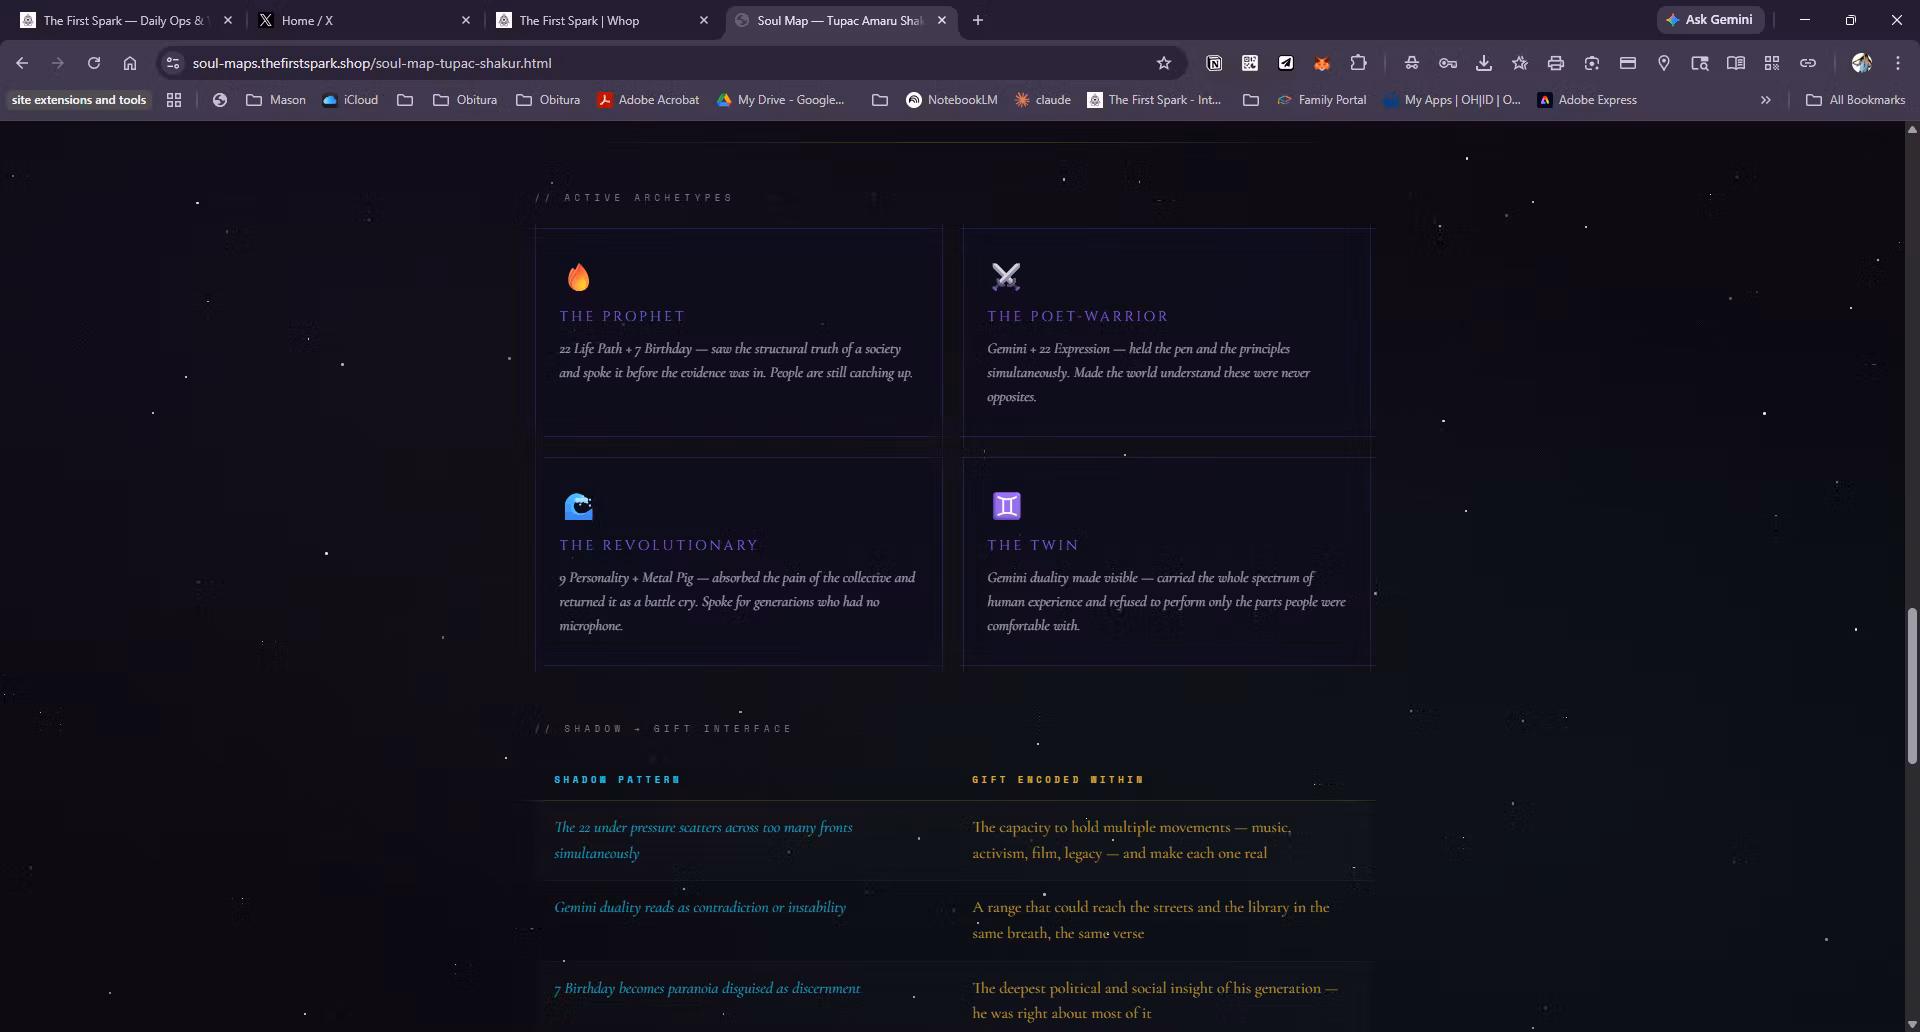The width and height of the screenshot is (1920, 1032).
Task: Open The First Spark - Int... bookmark
Action: [1154, 100]
